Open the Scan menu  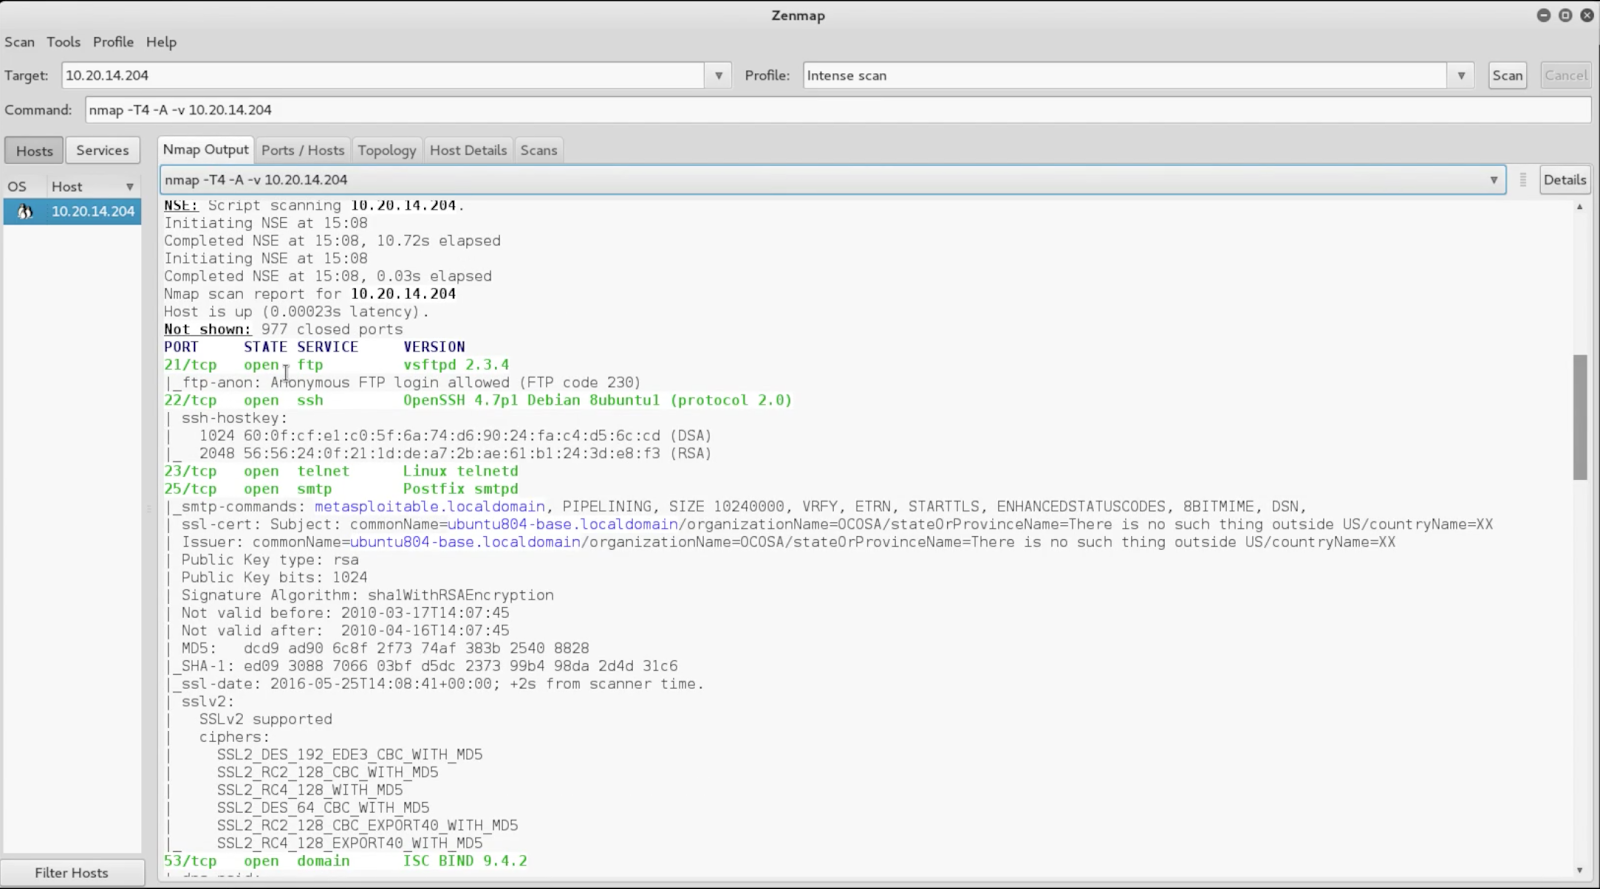point(19,42)
